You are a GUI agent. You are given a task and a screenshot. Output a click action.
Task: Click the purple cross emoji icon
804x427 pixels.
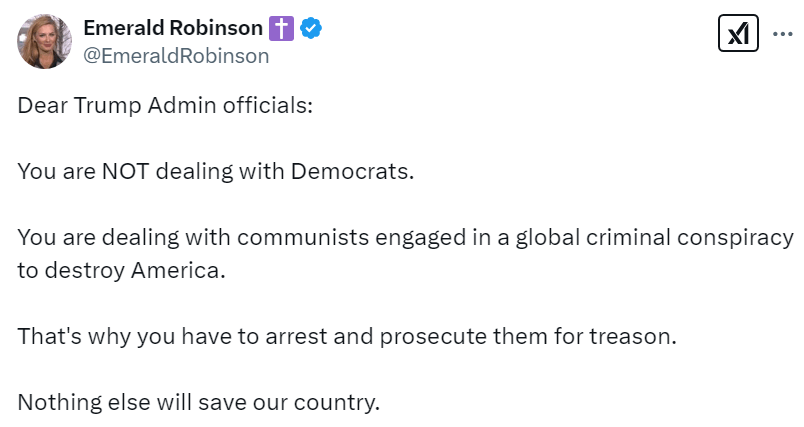[282, 29]
